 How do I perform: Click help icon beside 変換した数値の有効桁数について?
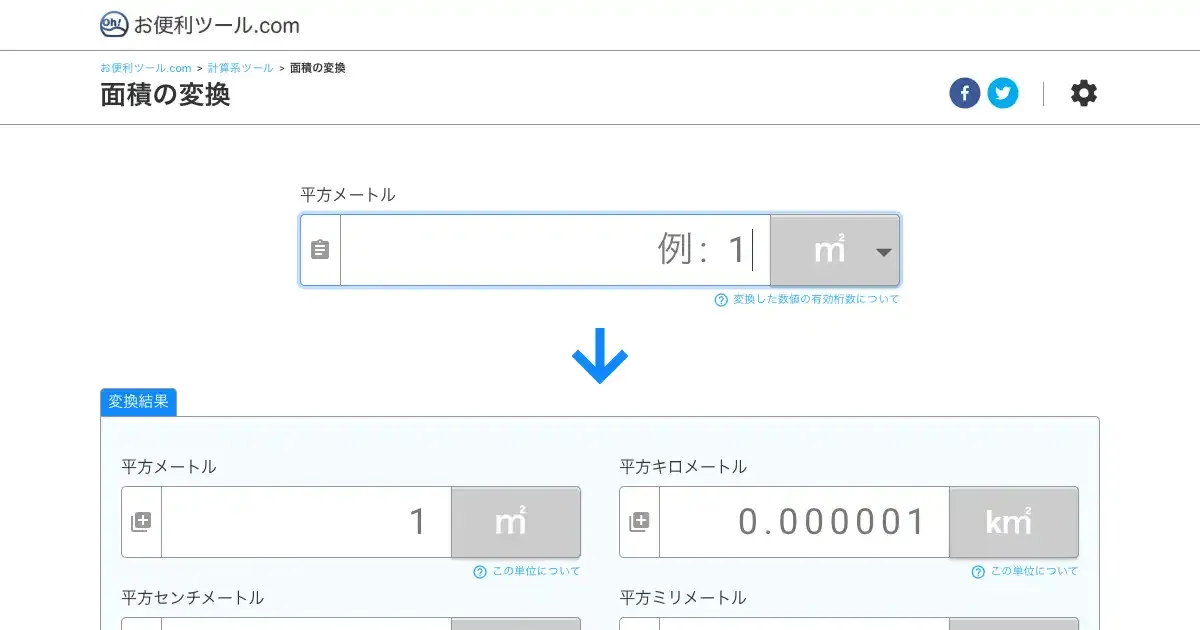(x=721, y=300)
